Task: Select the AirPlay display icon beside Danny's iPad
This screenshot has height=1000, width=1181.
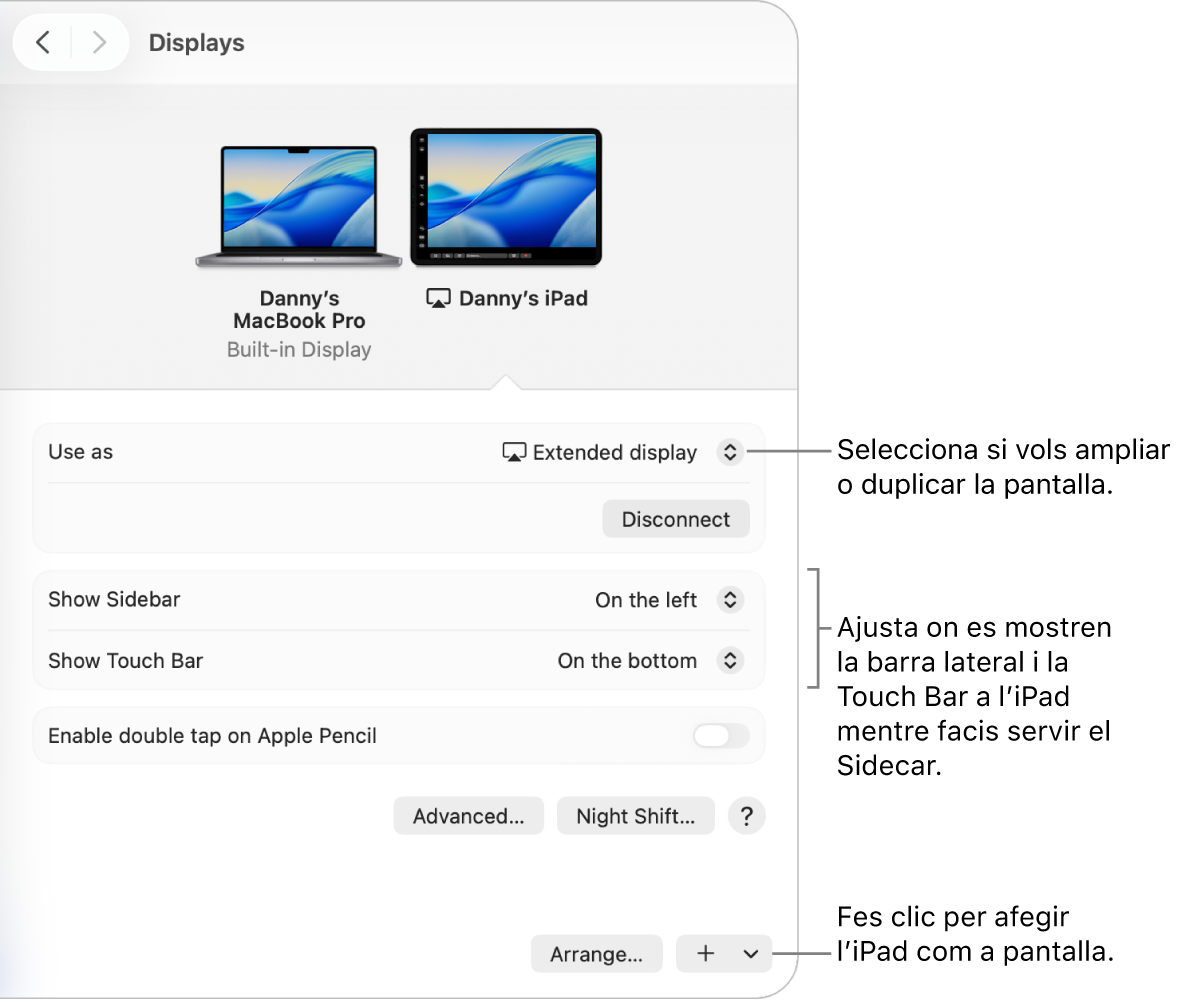Action: pyautogui.click(x=437, y=297)
